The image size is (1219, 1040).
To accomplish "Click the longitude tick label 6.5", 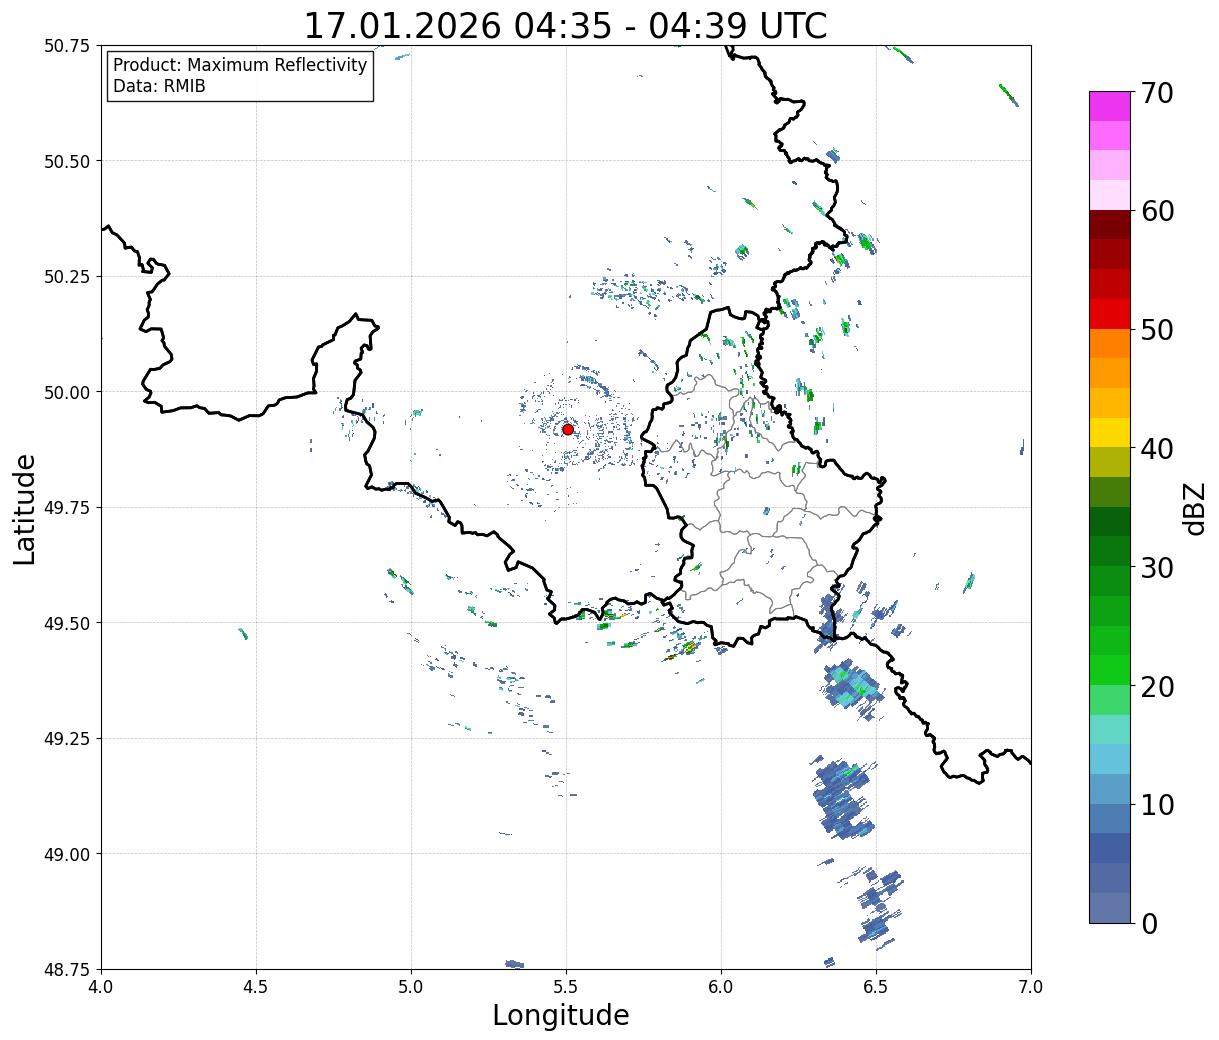I will coord(876,986).
